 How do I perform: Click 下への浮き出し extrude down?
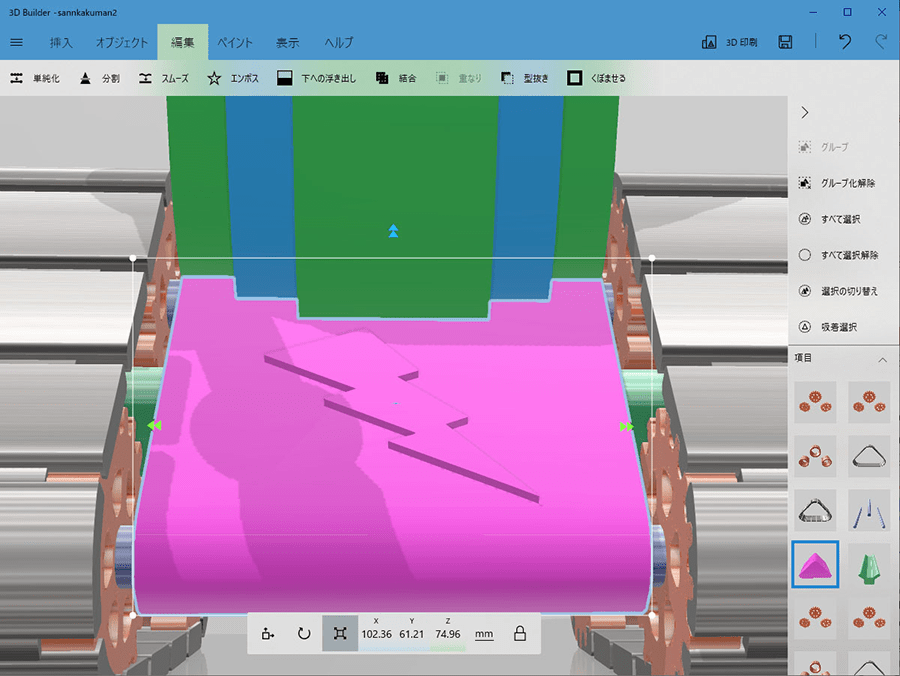316,79
